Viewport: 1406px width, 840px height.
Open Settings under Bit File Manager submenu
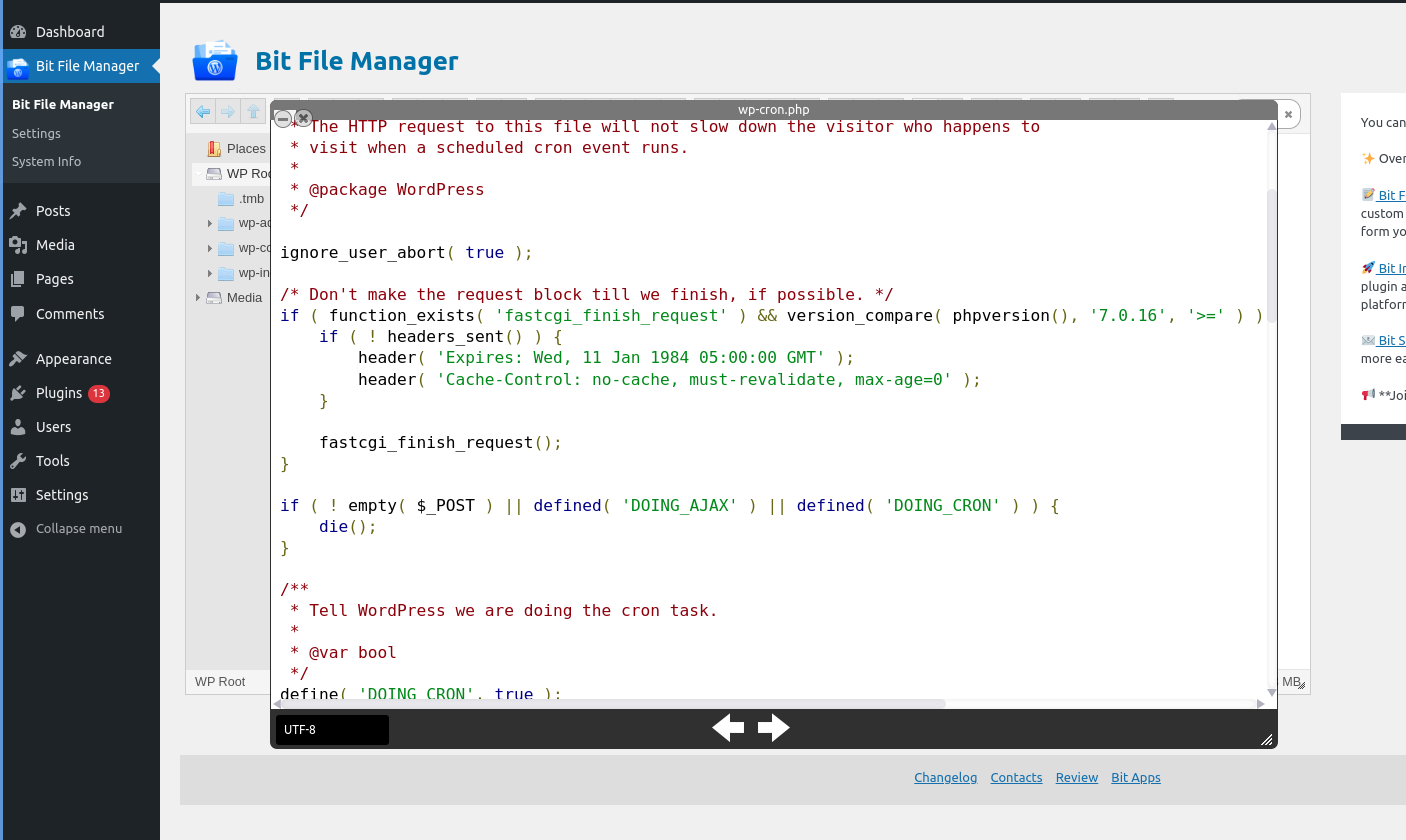(x=36, y=133)
